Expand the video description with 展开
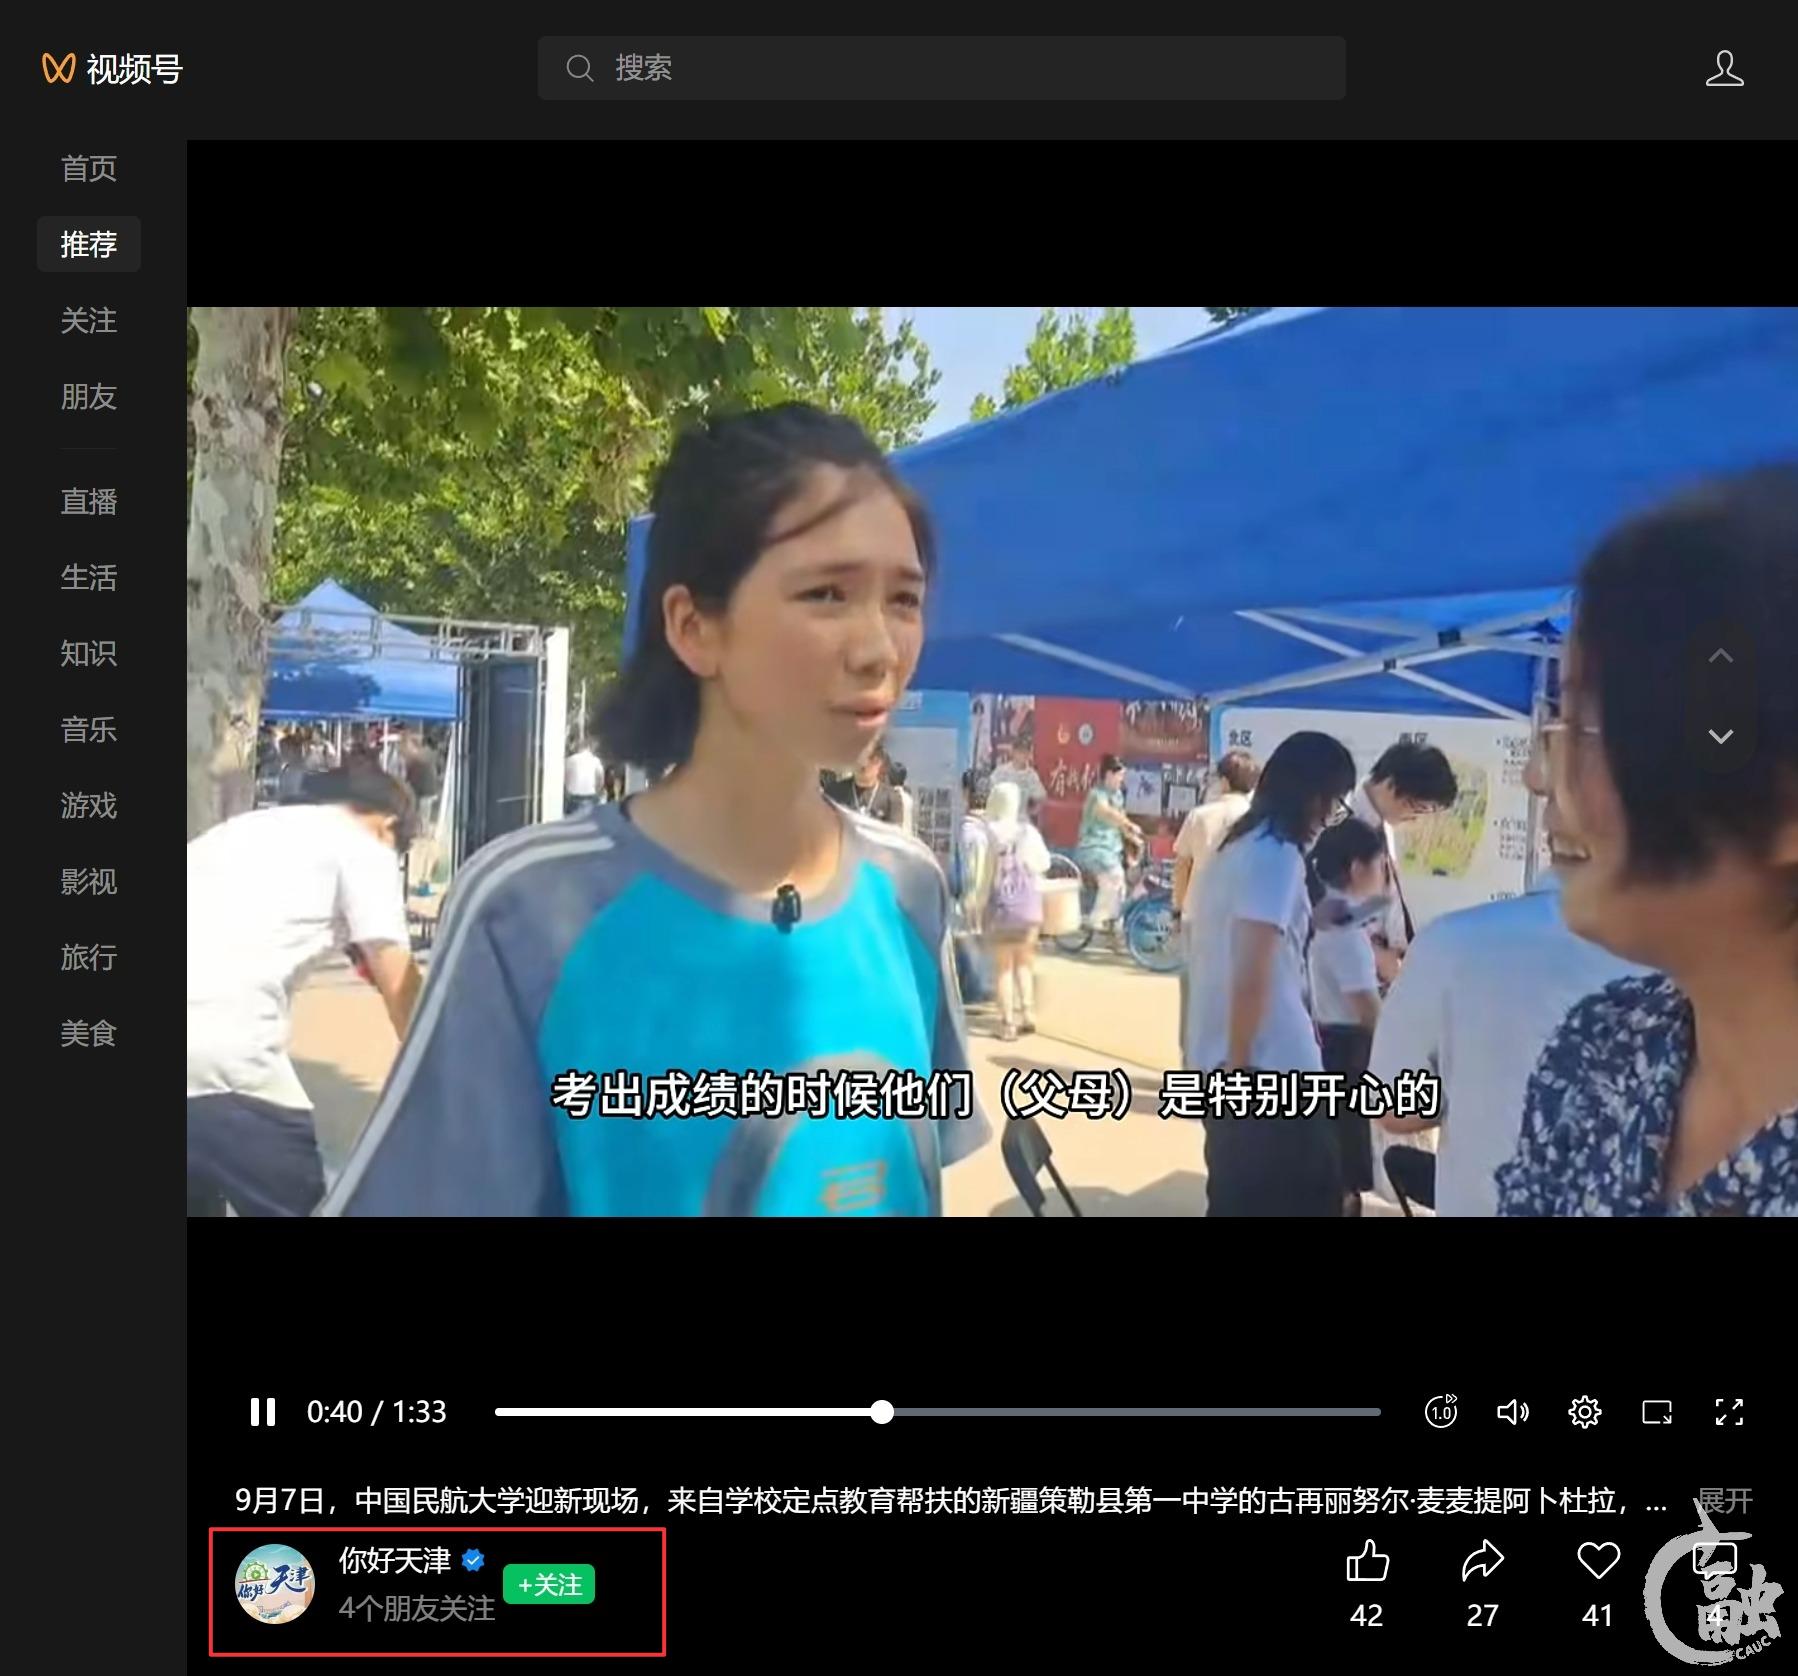Screen dimensions: 1798x1676 [1725, 1500]
